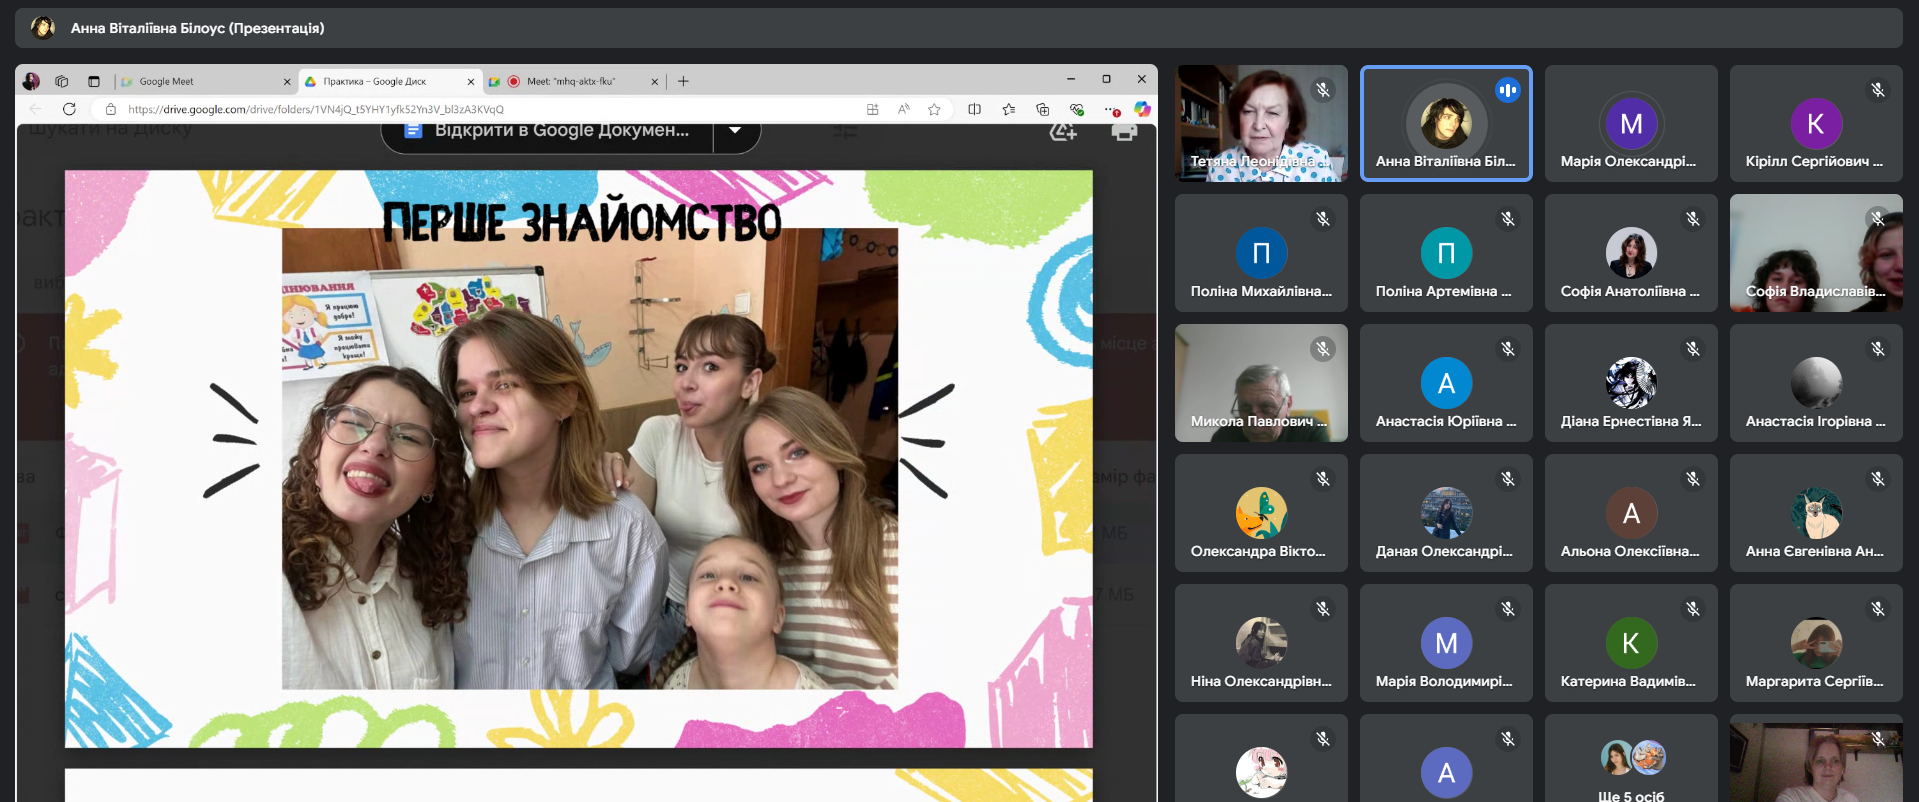This screenshot has width=1919, height=802.
Task: Open the Read aloud icon in the address bar
Action: click(904, 109)
